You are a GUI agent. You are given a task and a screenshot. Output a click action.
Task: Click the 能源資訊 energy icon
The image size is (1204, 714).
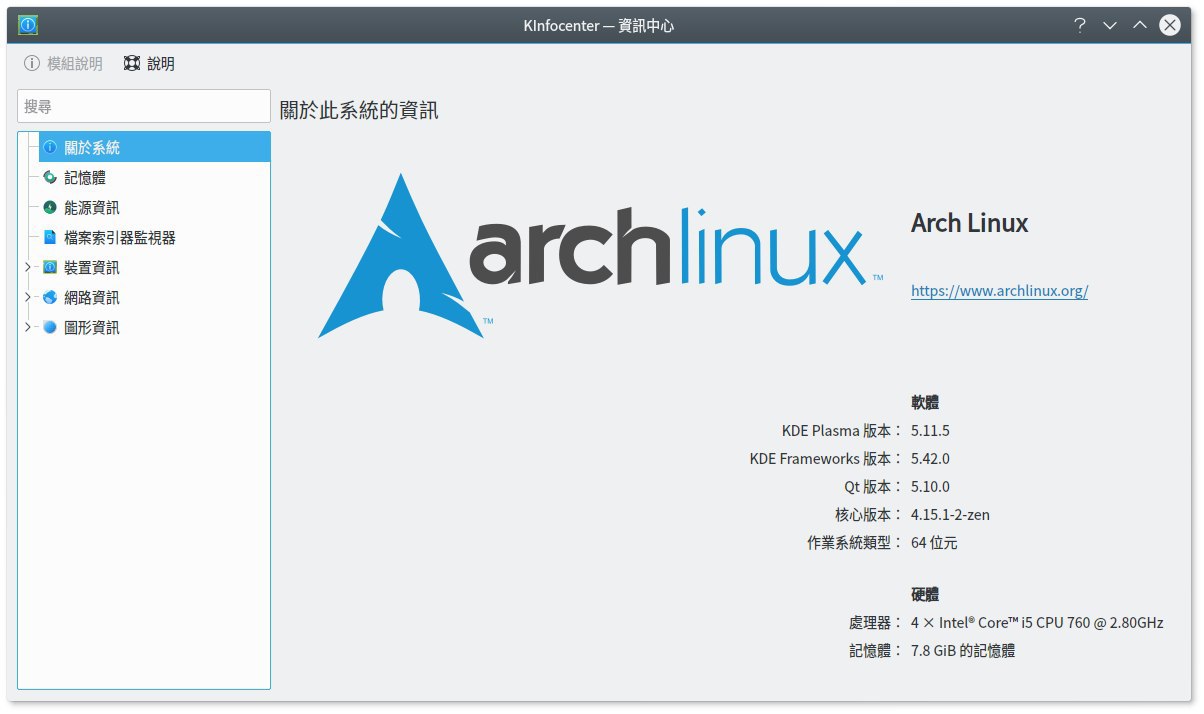(x=50, y=207)
